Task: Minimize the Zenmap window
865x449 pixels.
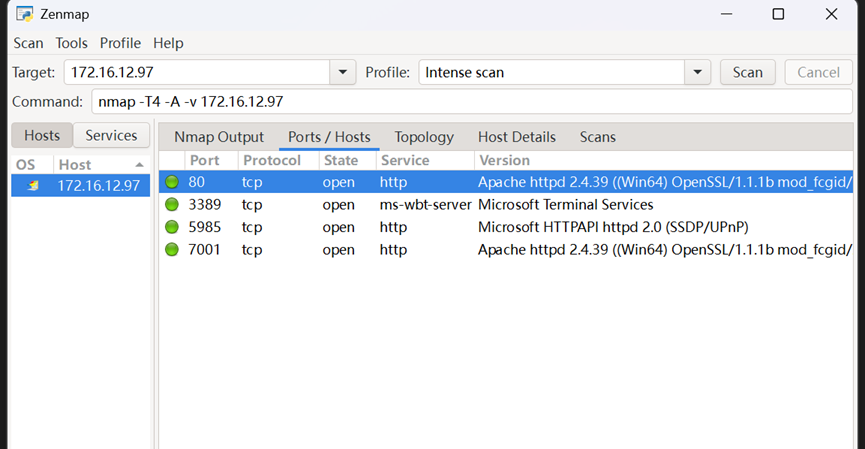Action: click(727, 14)
